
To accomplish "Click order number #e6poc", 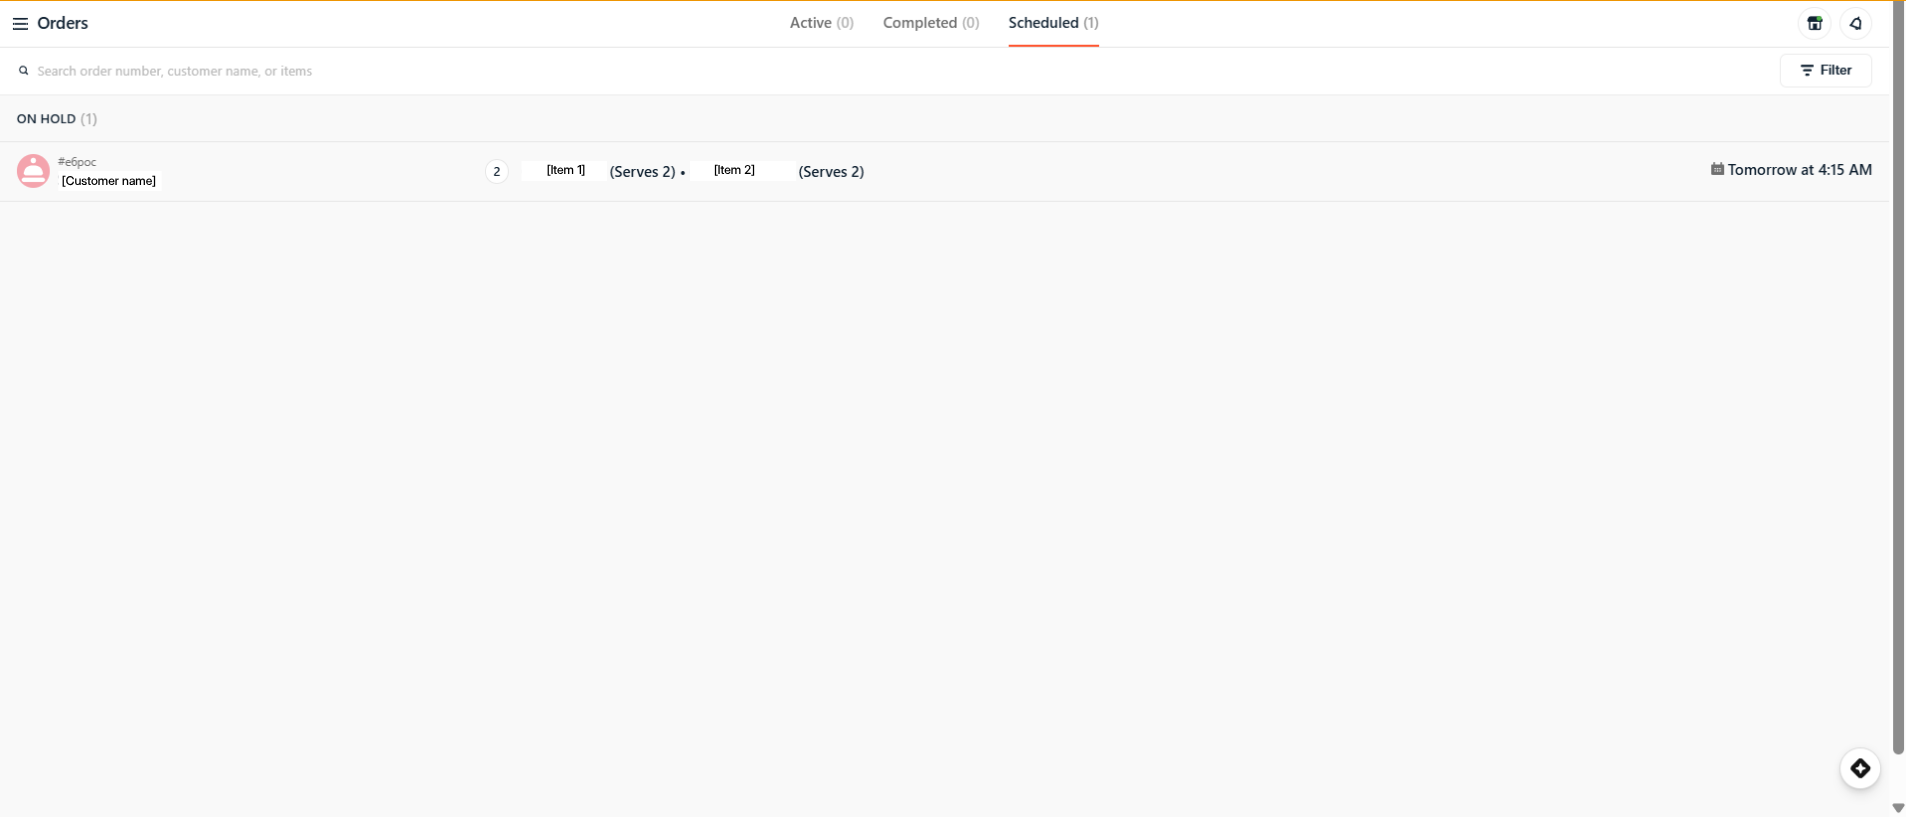I will (x=77, y=162).
